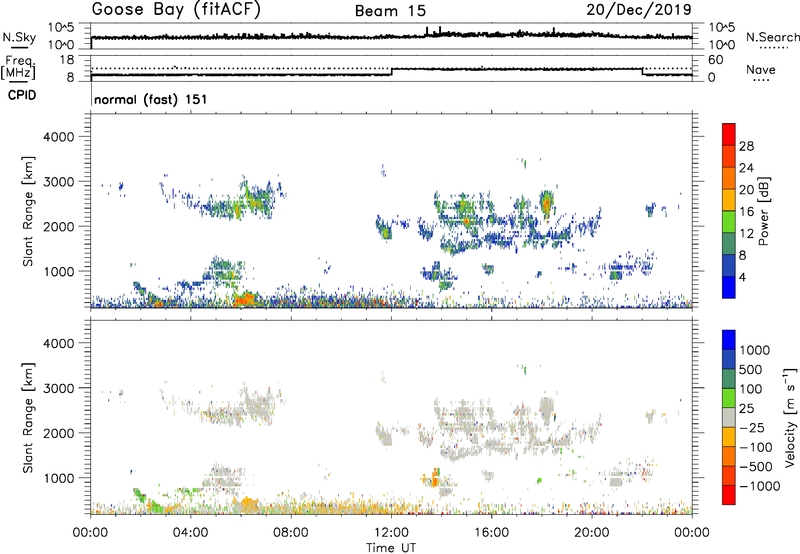Click 'Slant Range [km]' label of power panel

click(28, 211)
